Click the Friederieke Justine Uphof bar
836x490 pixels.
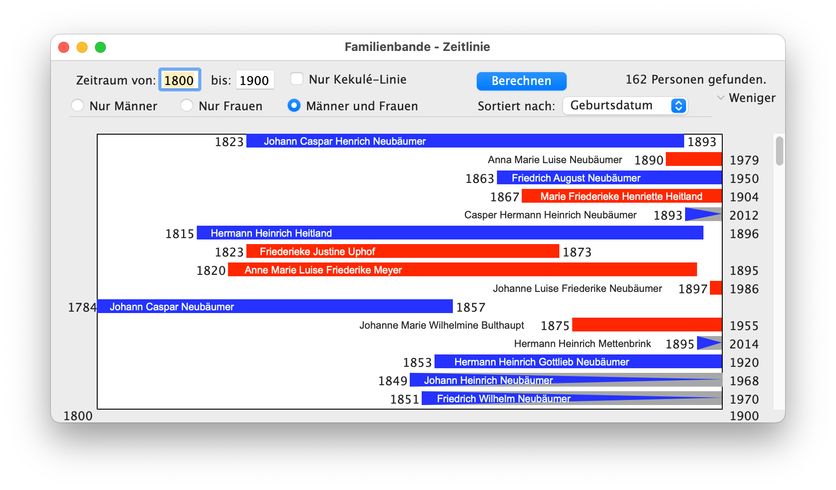[402, 252]
